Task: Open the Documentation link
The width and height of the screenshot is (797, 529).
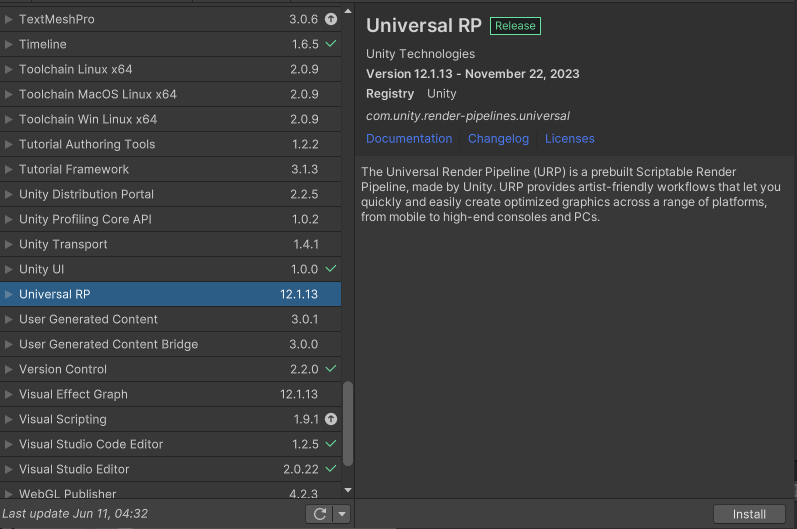Action: pos(409,139)
